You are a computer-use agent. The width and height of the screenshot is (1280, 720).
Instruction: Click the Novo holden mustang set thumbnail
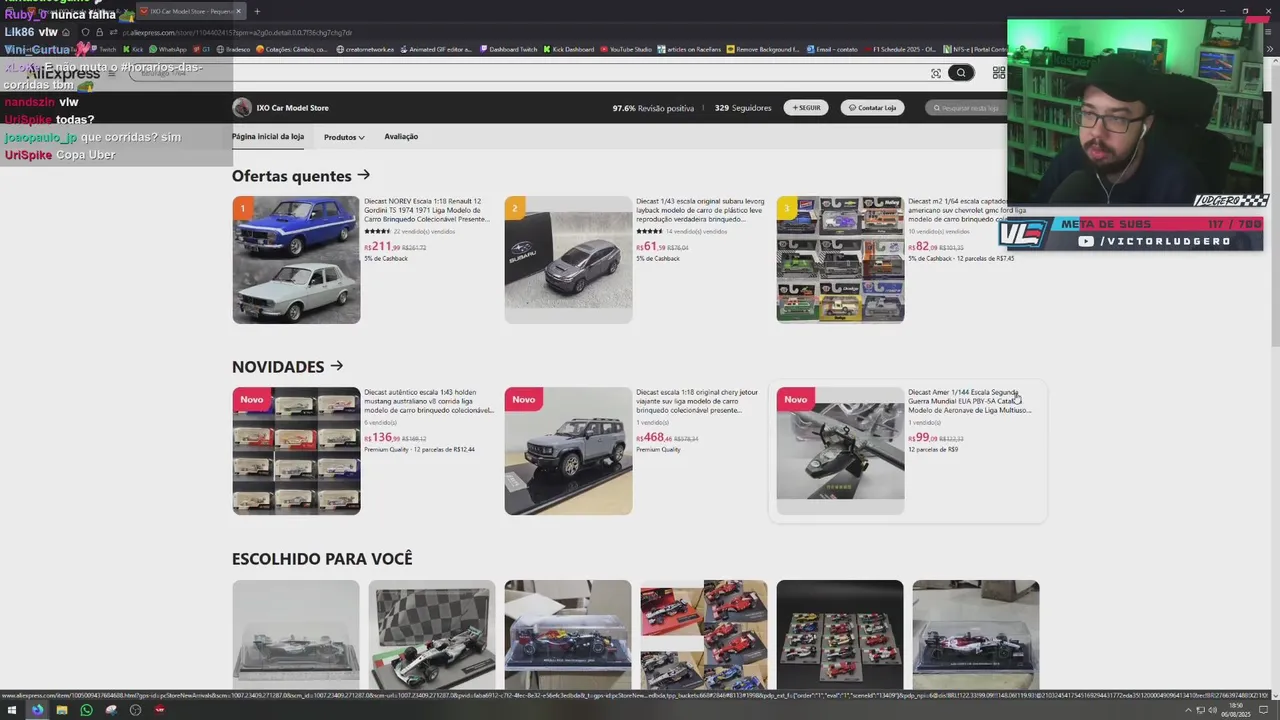point(296,451)
